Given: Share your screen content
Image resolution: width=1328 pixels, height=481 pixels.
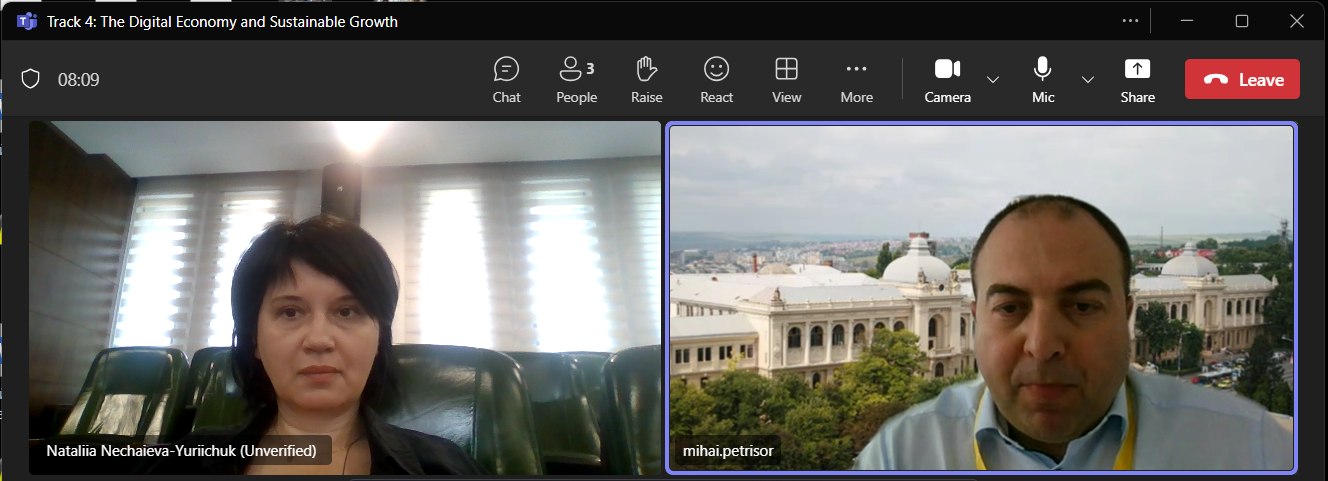Looking at the screenshot, I should [x=1137, y=80].
